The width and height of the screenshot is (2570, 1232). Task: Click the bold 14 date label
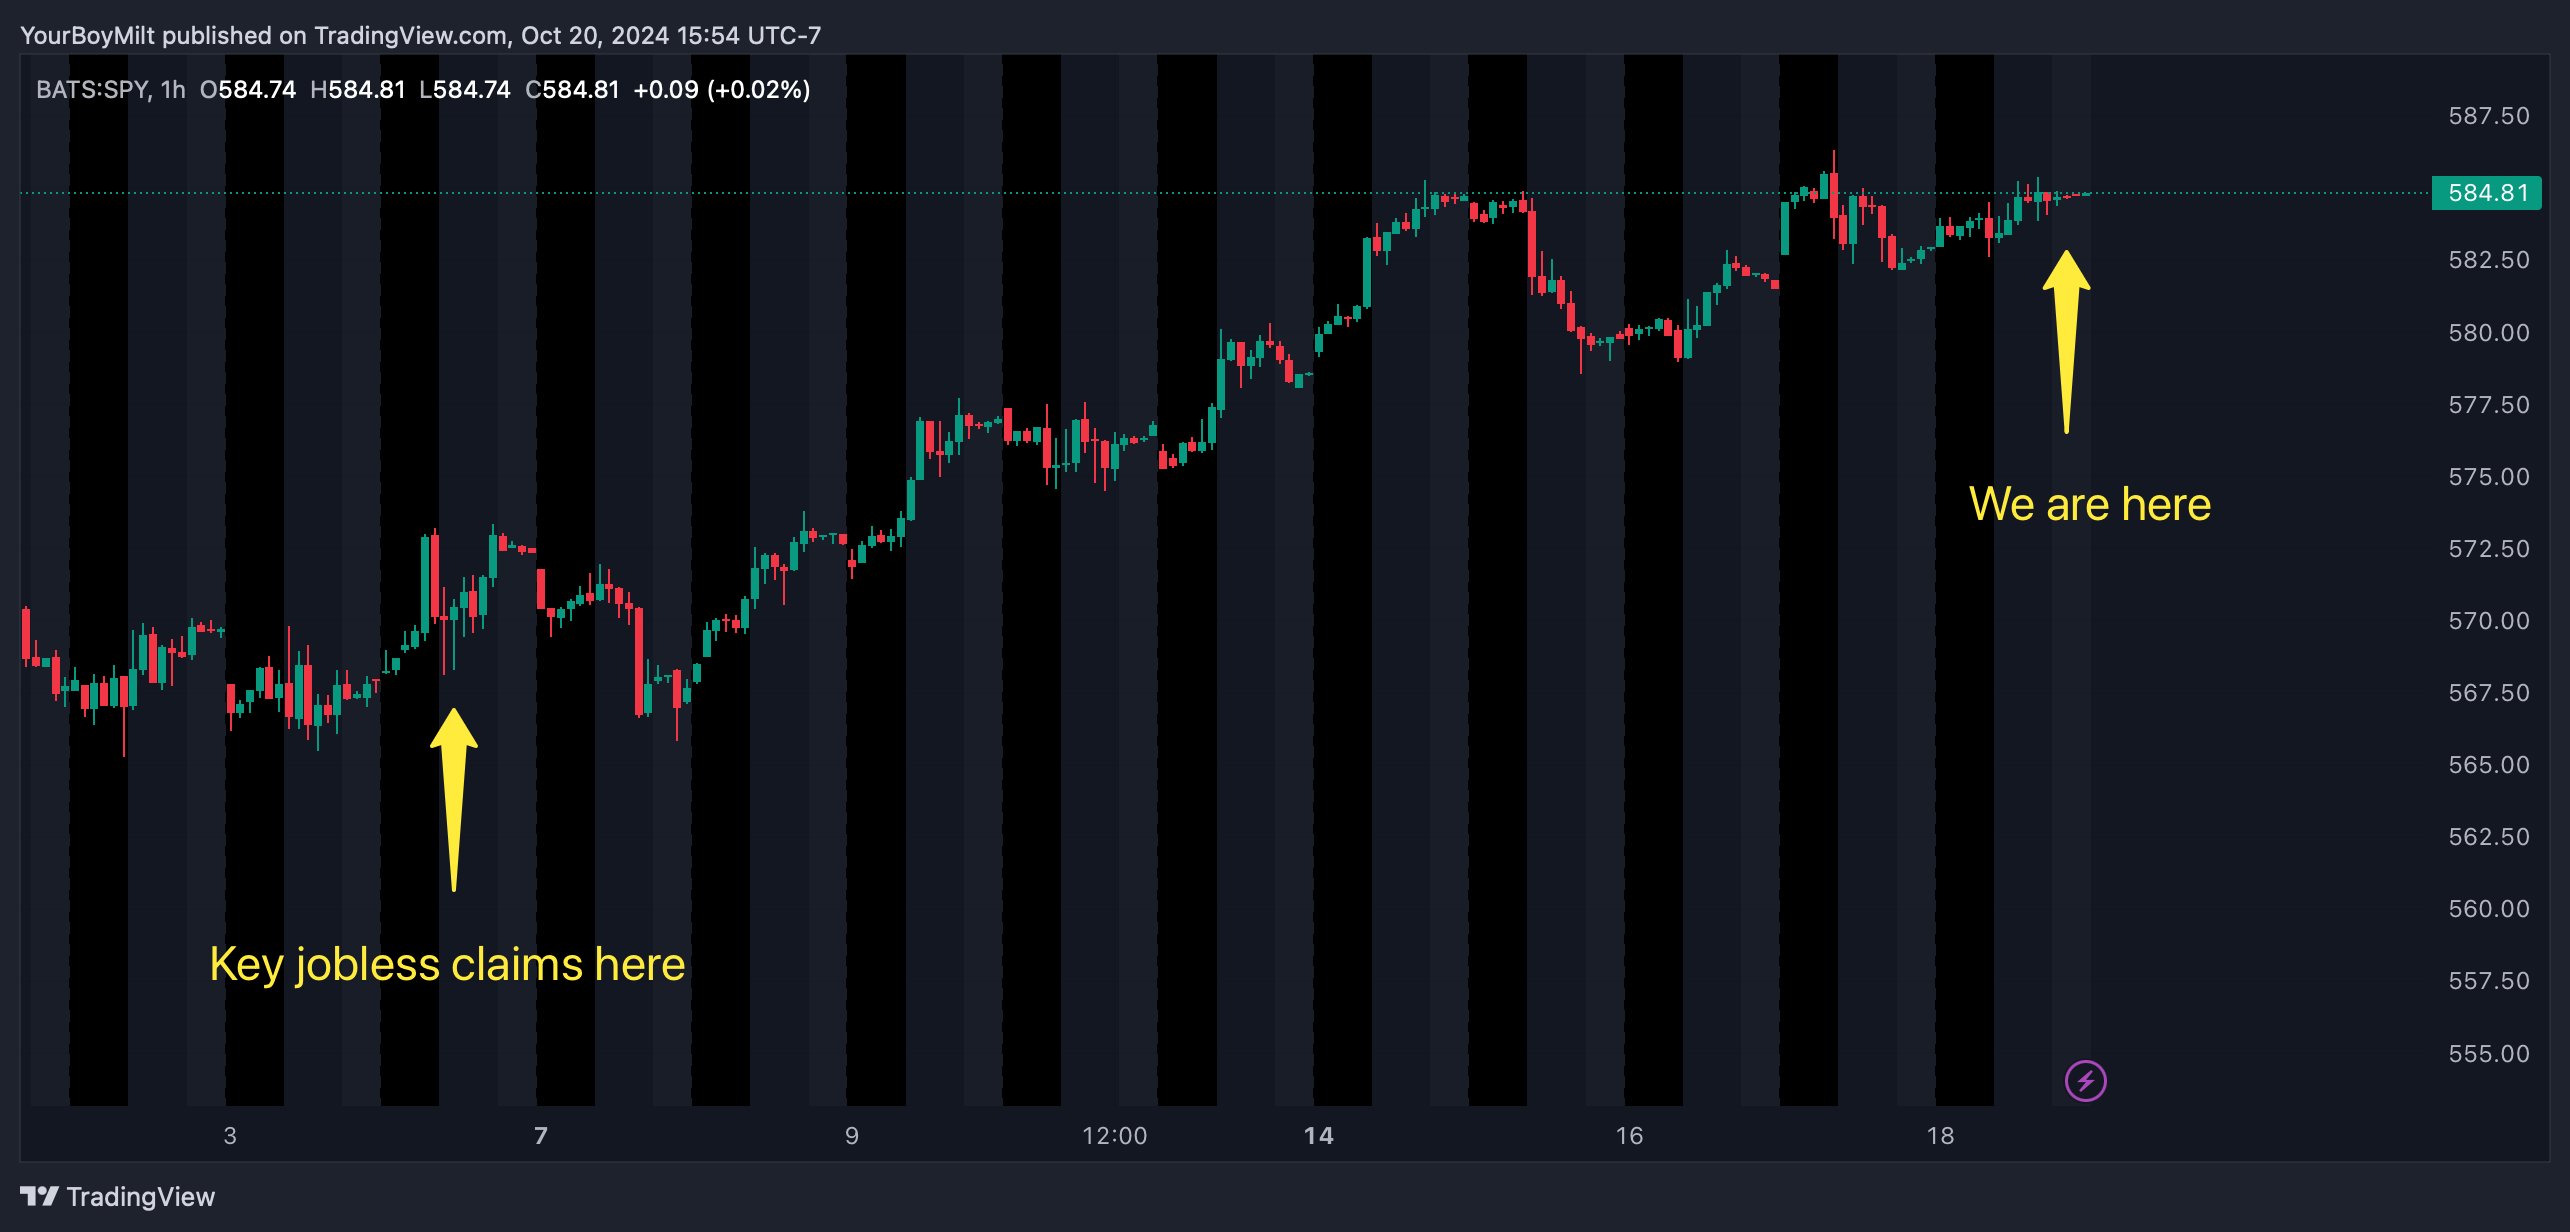(1318, 1136)
